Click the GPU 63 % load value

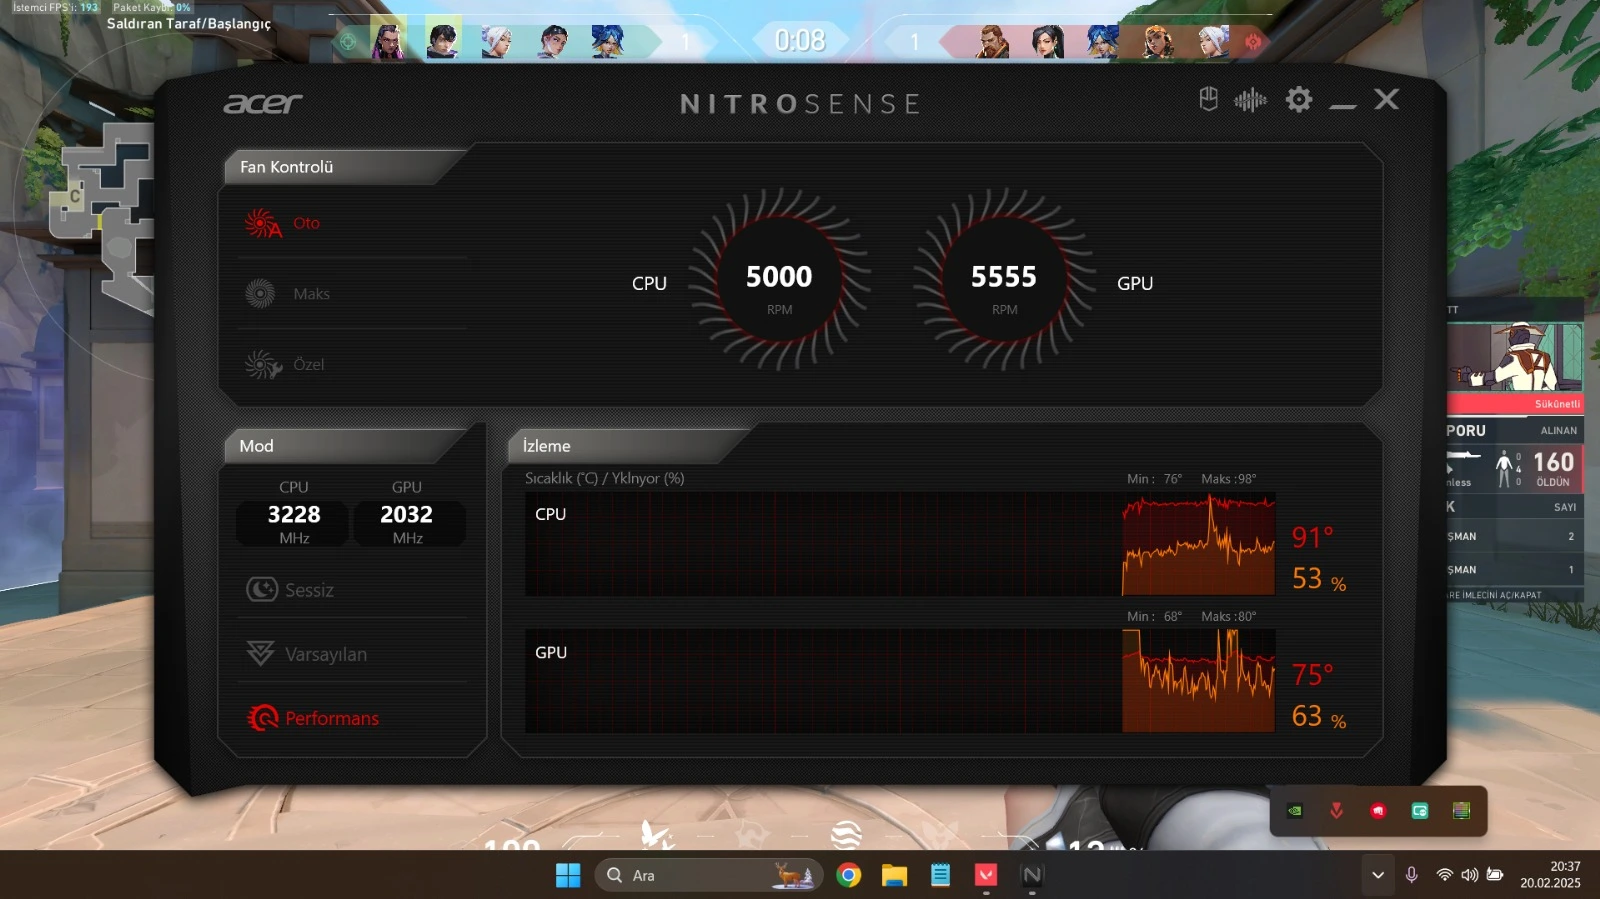pos(1319,716)
